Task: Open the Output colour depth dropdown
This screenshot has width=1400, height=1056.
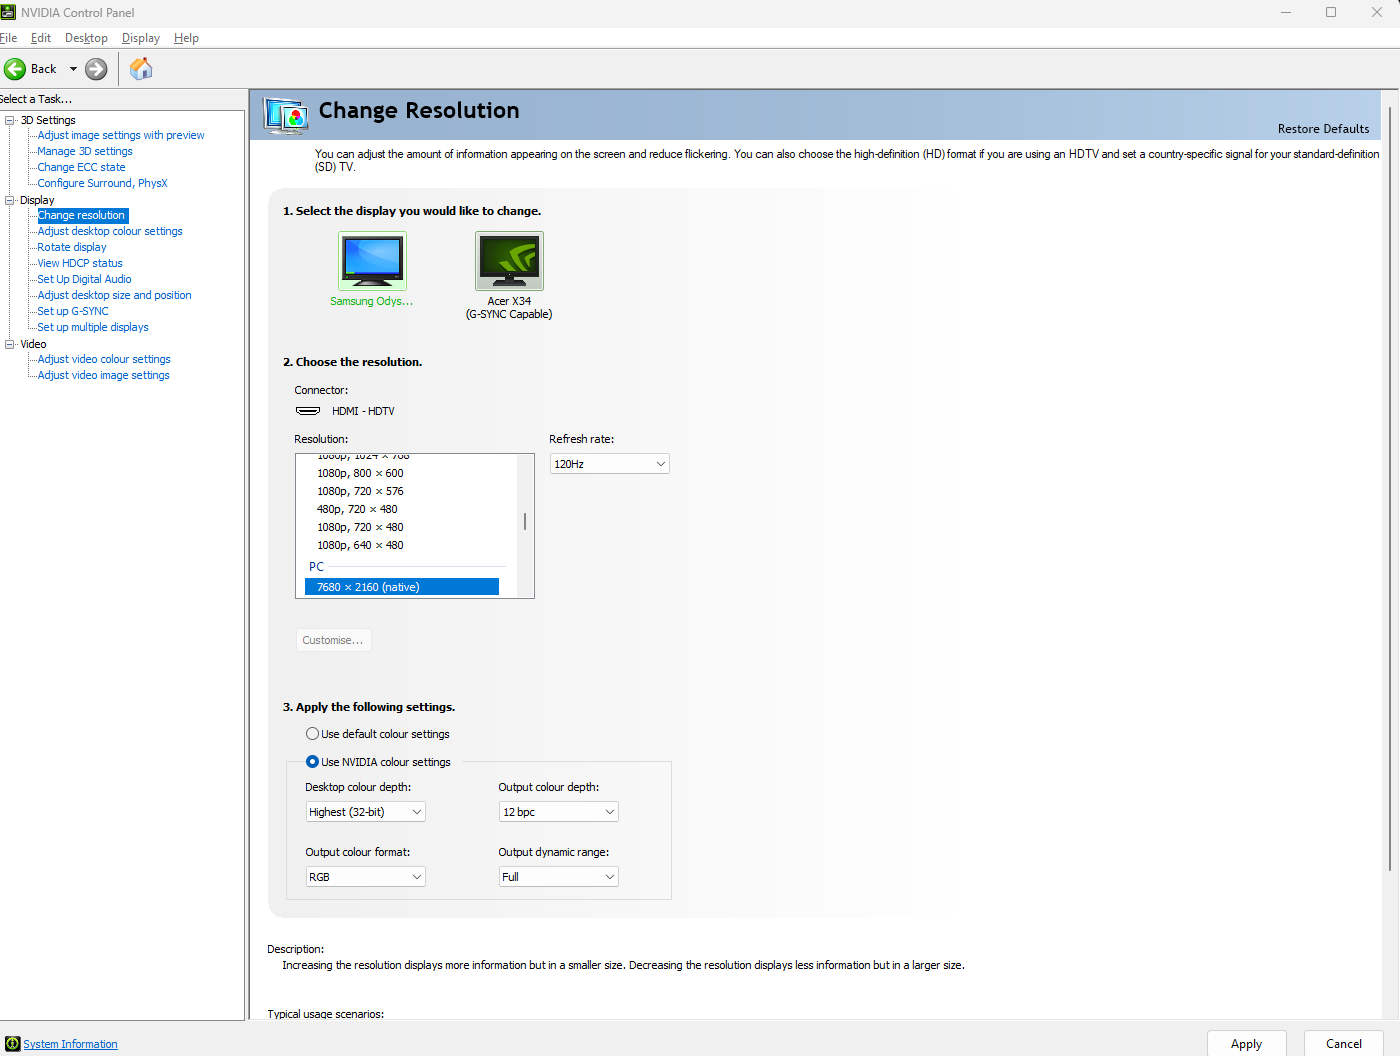Action: pyautogui.click(x=559, y=812)
